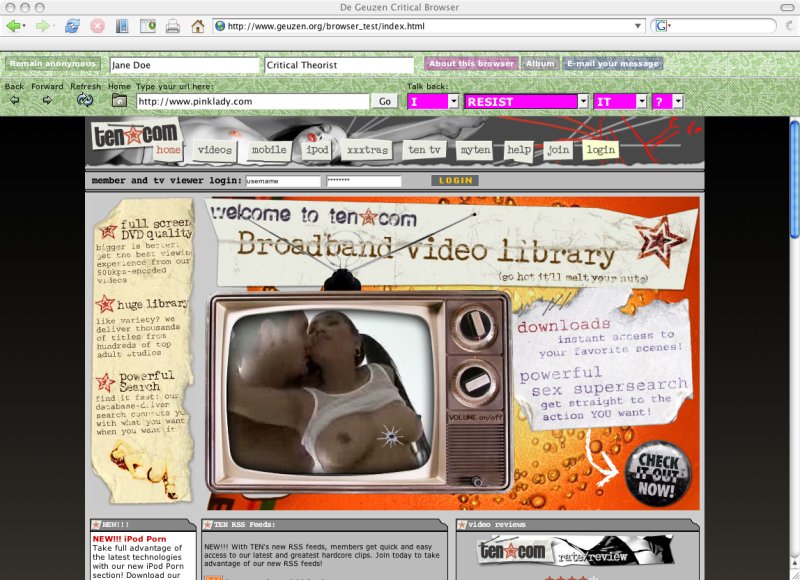Viewport: 800px width, 580px height.
Task: Click the scrollbar arrow at the bottom right
Action: [795, 564]
